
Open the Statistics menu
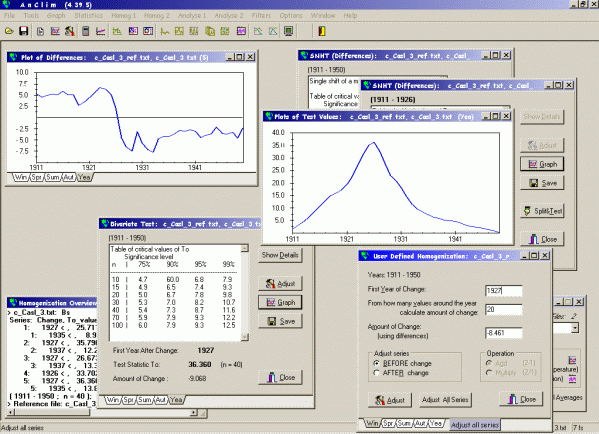(x=88, y=16)
